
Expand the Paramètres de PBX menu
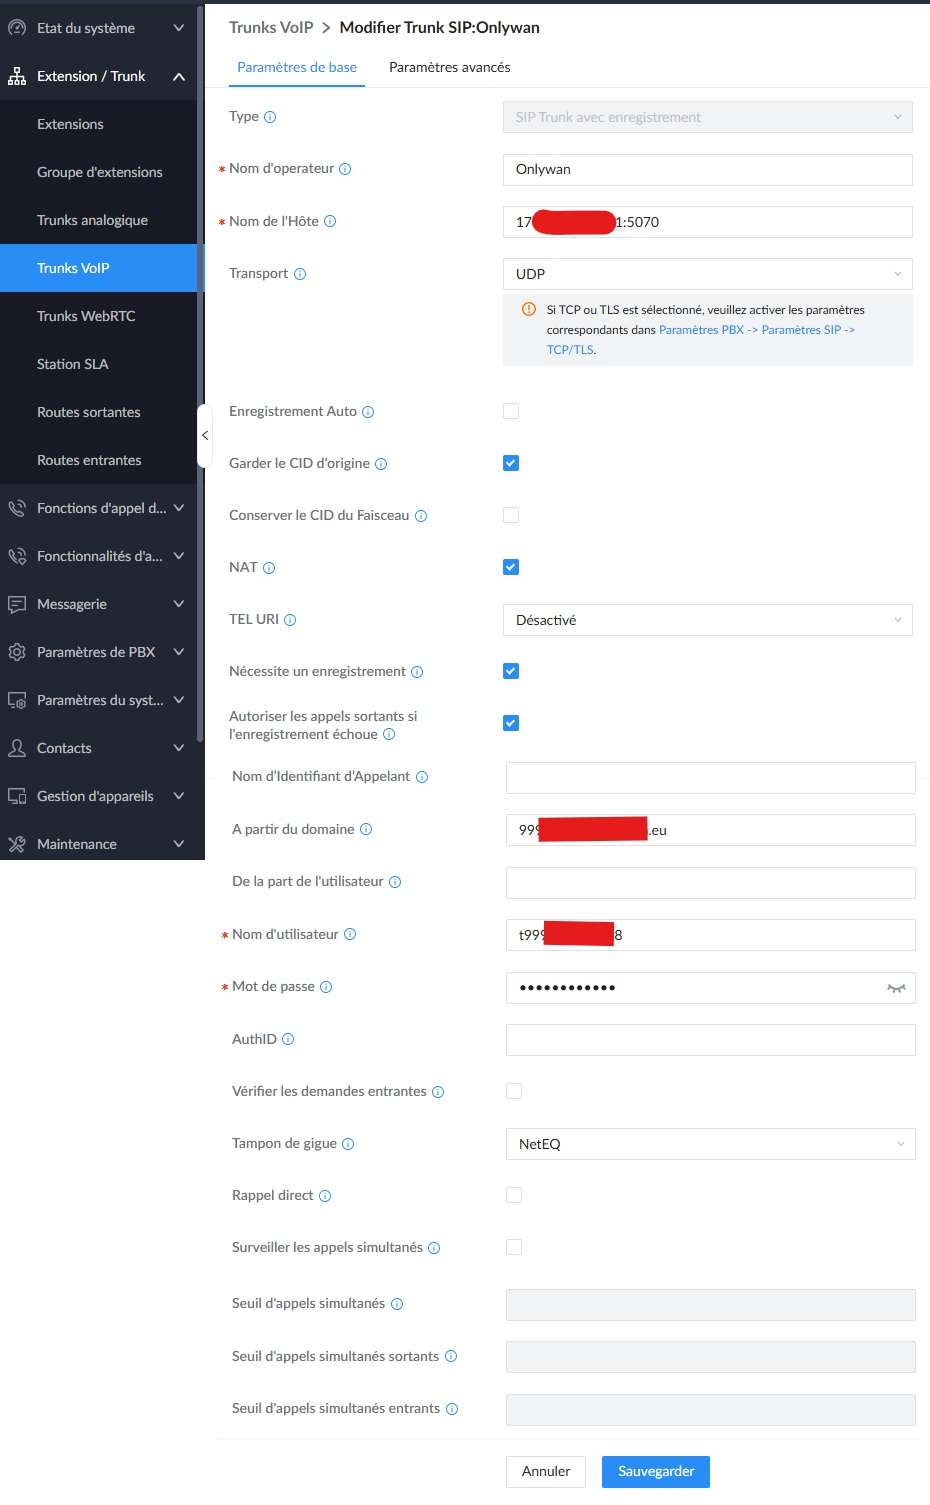tap(96, 652)
